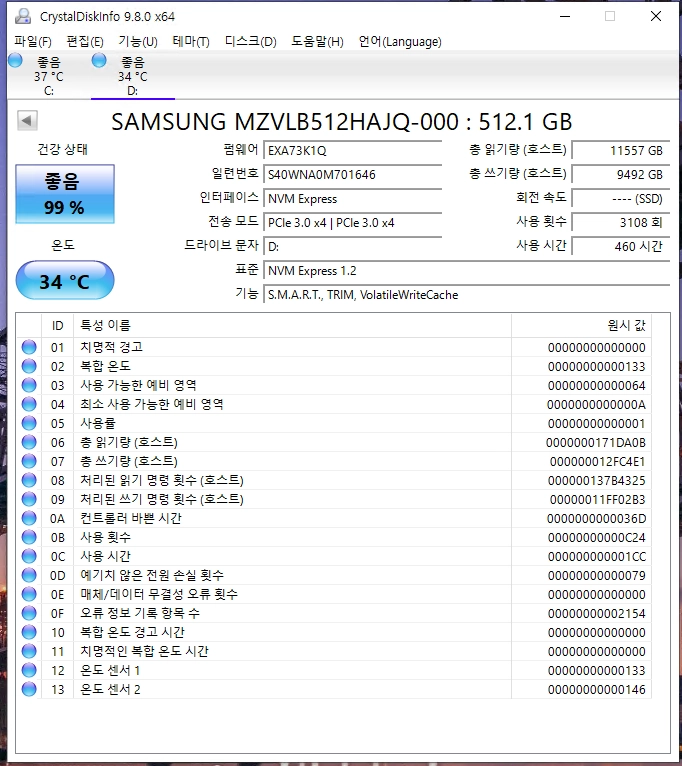Click status orb for row 01 치명적 경고
Viewport: 682px width, 766px height.
(29, 347)
